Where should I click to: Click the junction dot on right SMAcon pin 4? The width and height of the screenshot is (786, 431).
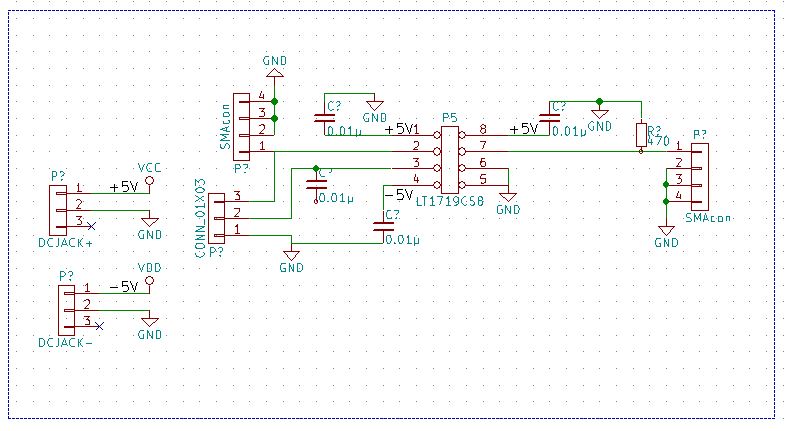point(666,201)
